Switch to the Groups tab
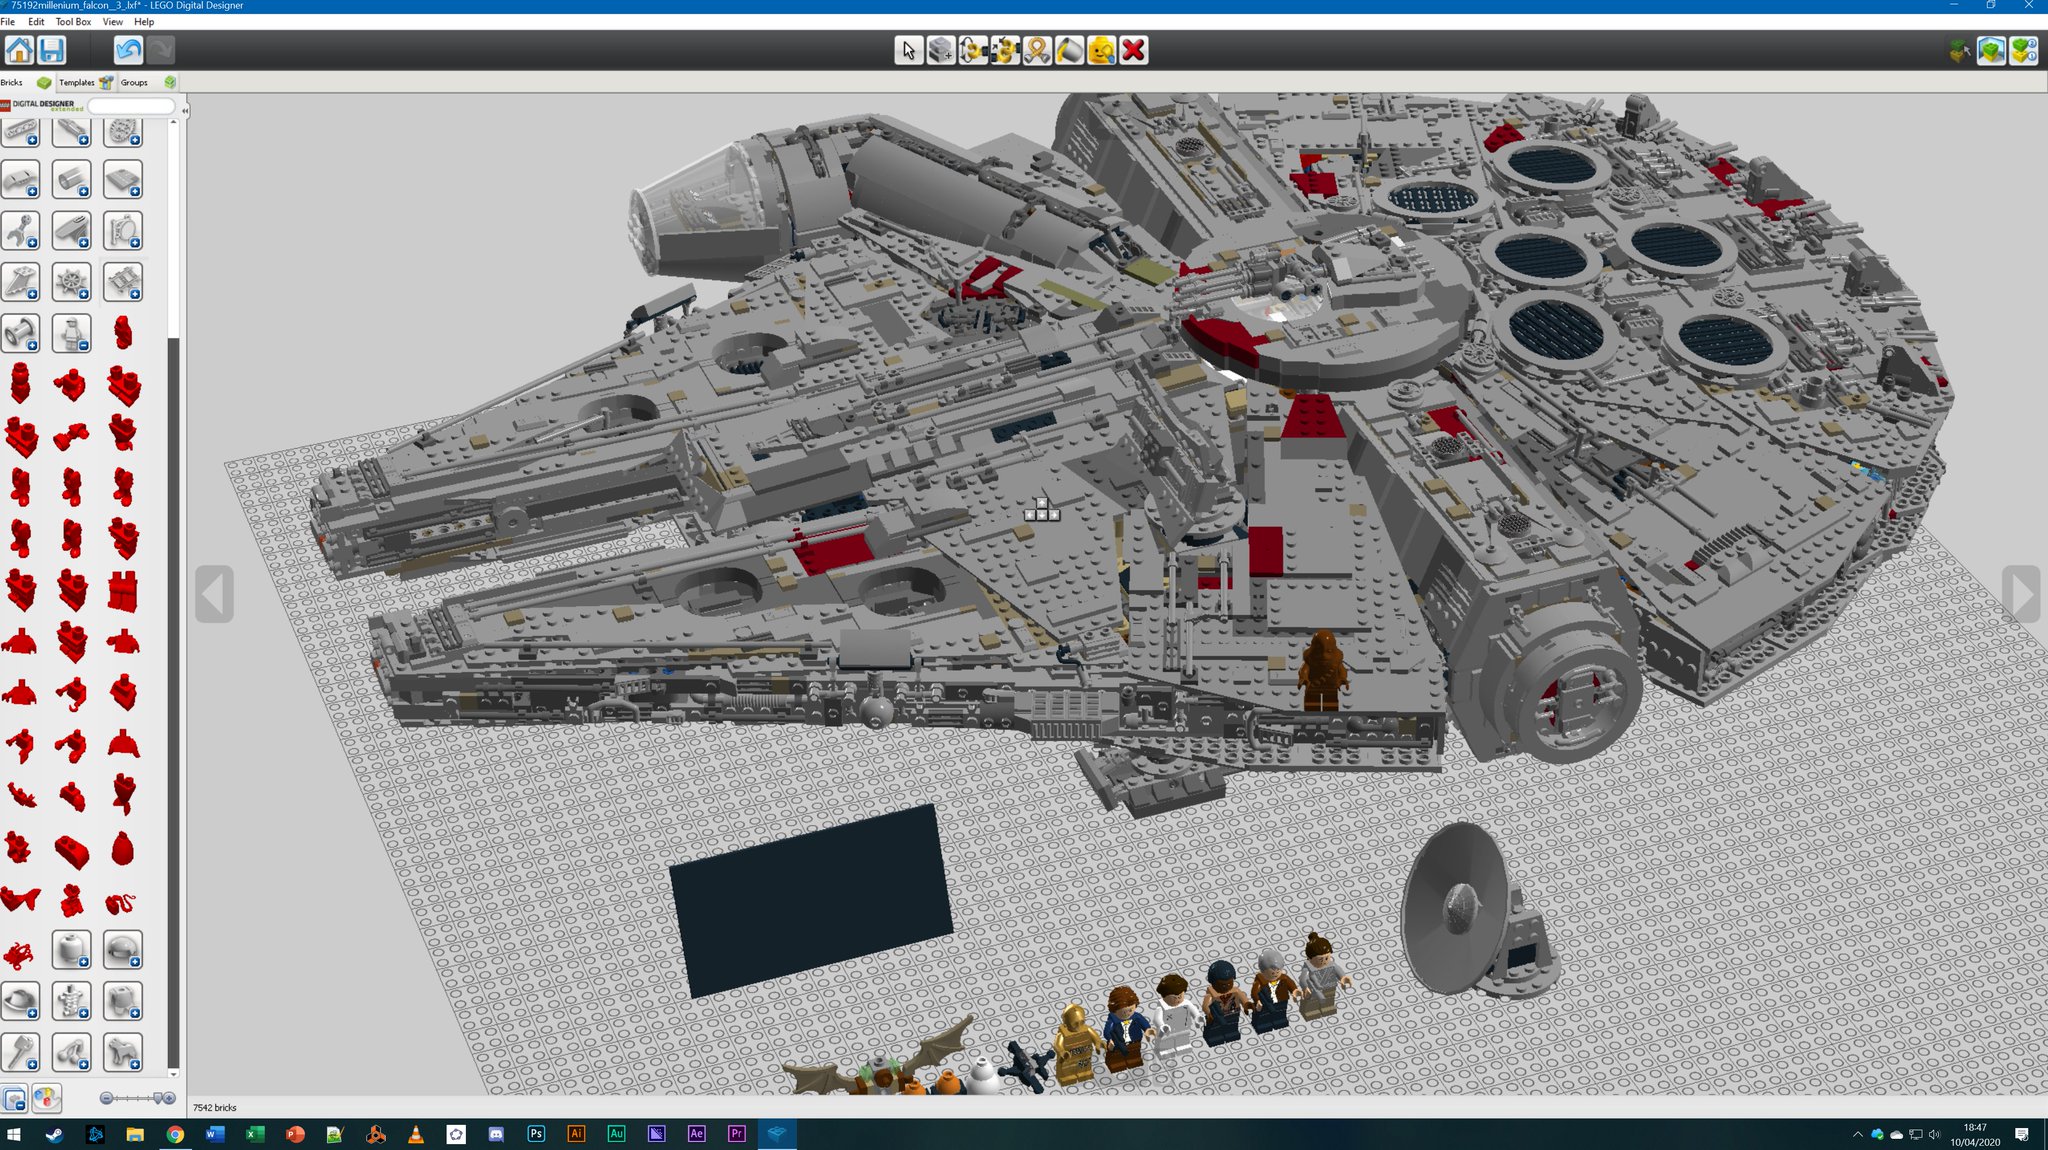Image resolution: width=2048 pixels, height=1150 pixels. 148,82
